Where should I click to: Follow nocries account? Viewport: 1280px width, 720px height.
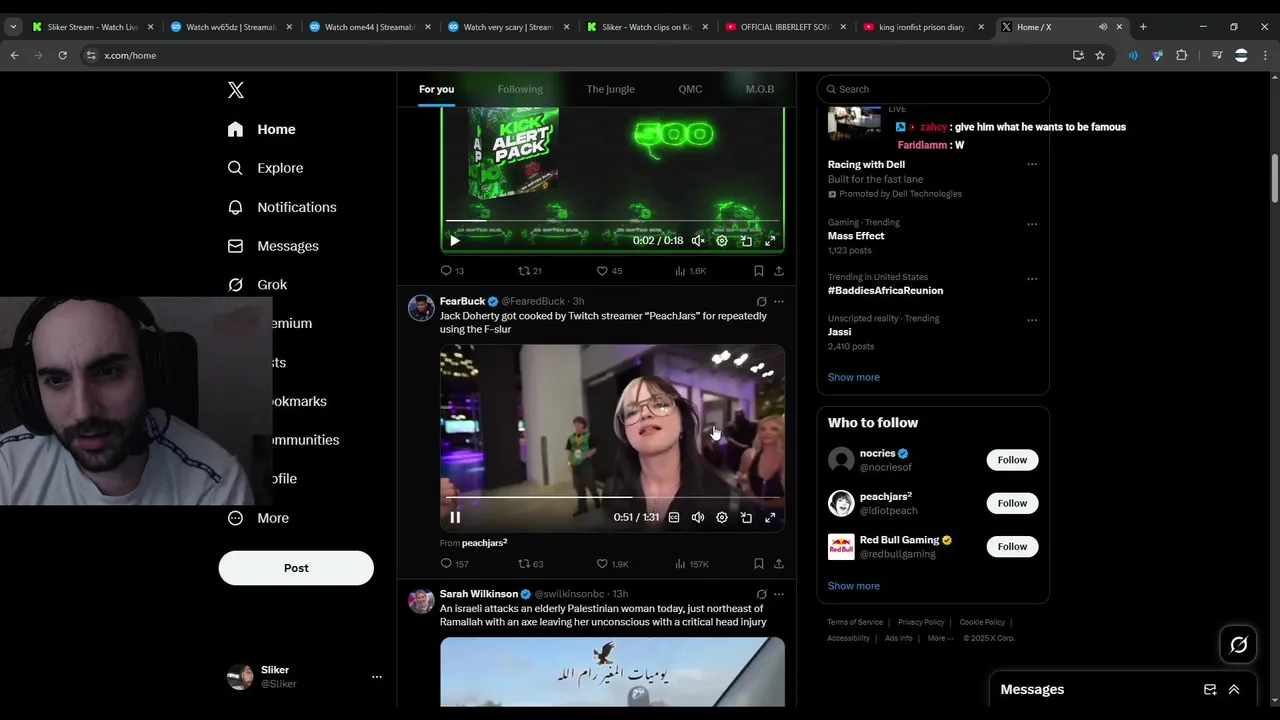1012,460
